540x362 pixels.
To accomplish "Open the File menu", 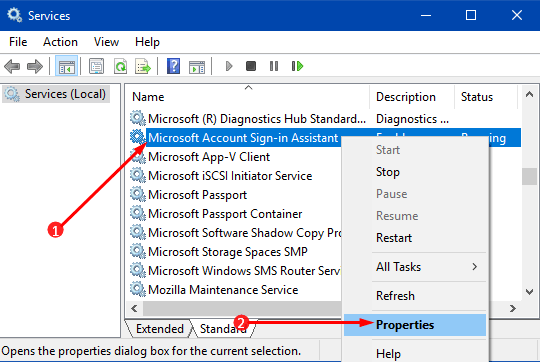I will 18,42.
